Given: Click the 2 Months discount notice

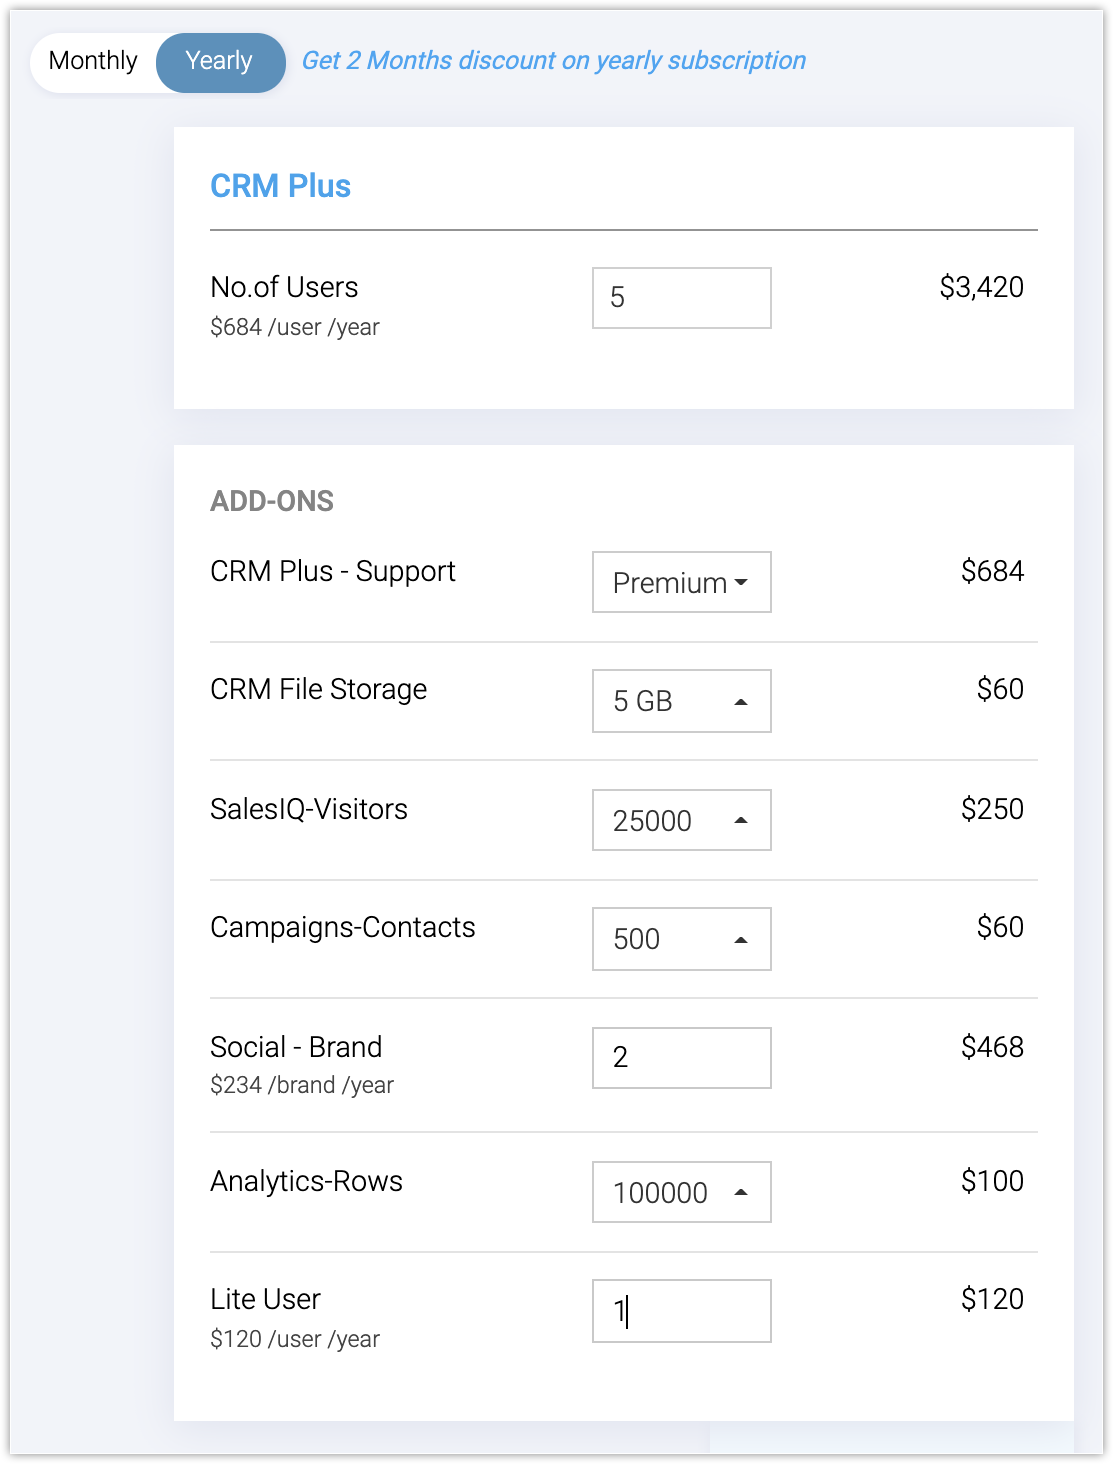Looking at the screenshot, I should 553,61.
